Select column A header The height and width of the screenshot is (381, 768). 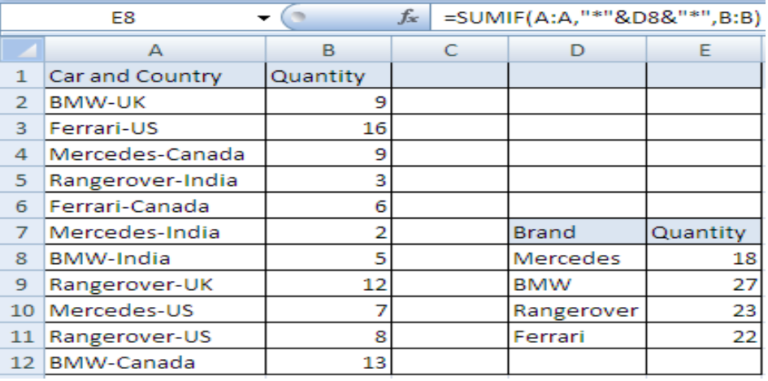[x=155, y=50]
